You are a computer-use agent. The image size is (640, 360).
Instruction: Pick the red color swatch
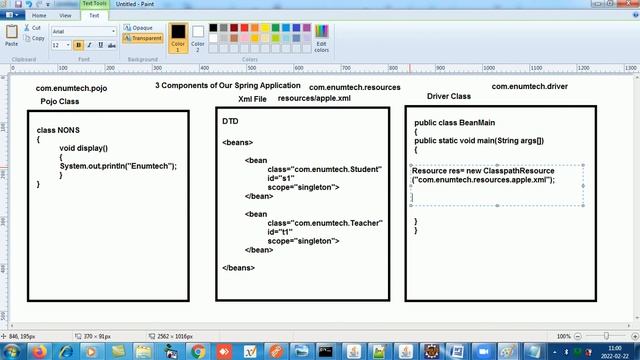tap(244, 27)
